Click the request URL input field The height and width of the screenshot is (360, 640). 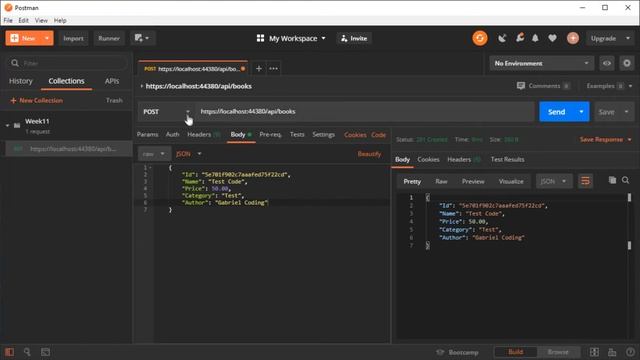point(365,111)
